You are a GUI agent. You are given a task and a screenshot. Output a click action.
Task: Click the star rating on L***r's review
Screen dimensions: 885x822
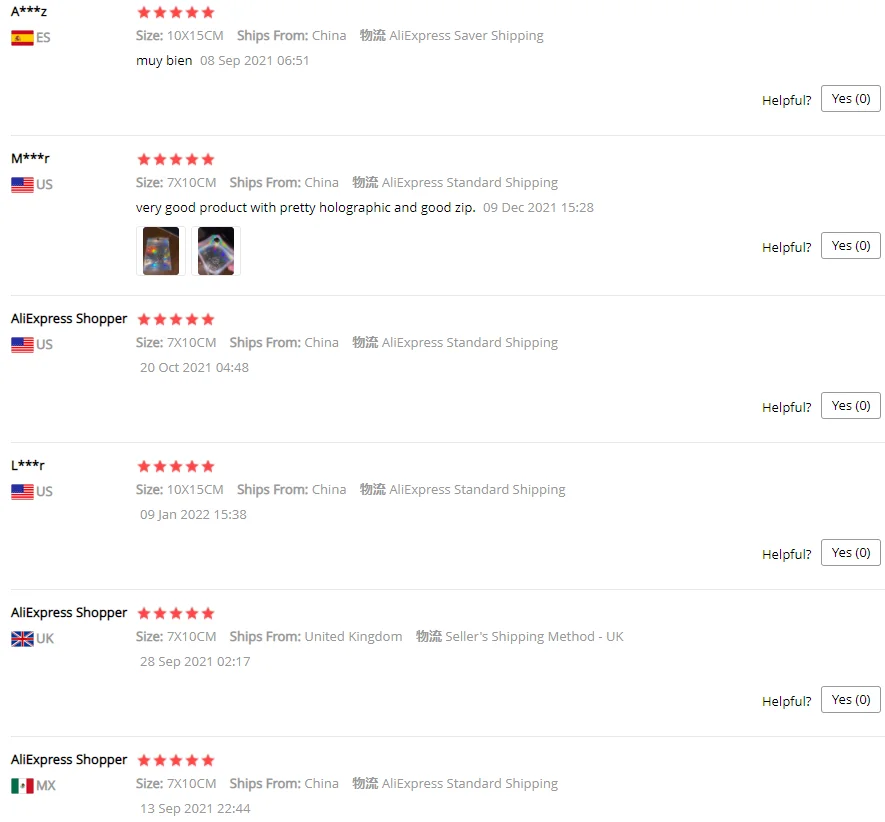176,466
